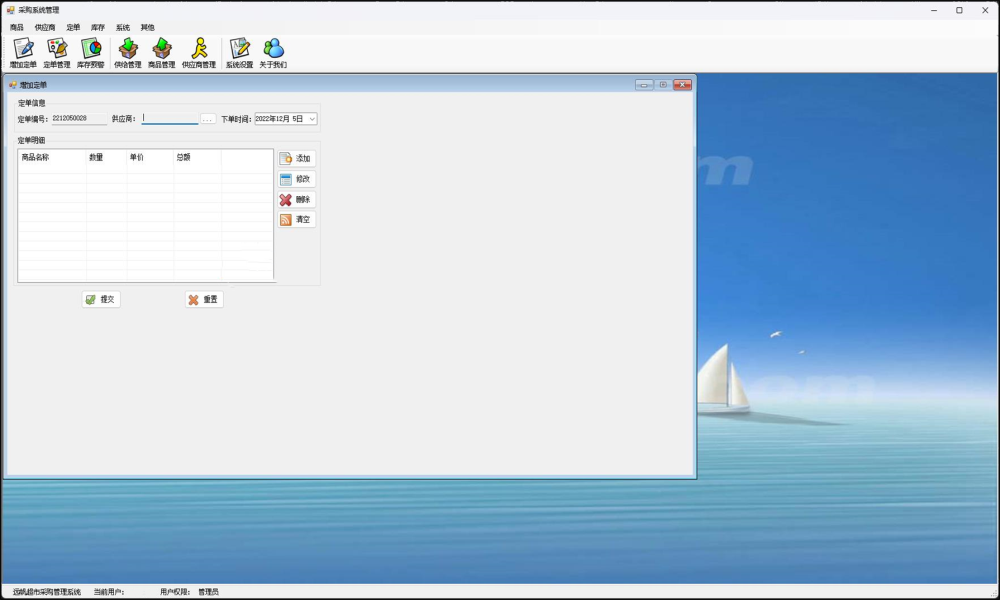
Task: Click the 删除 button with red X
Action: [x=297, y=200]
